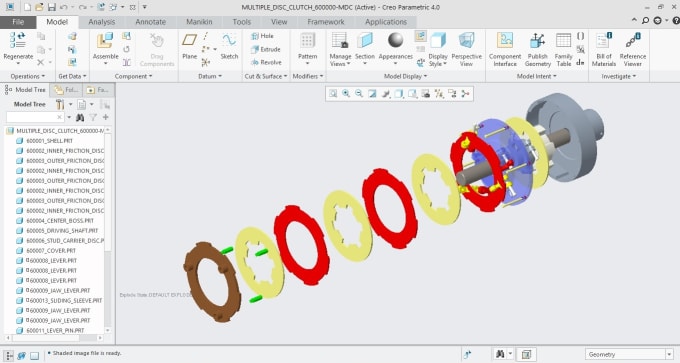
Task: Expand the Model Intent group dropdown
Action: tap(536, 76)
